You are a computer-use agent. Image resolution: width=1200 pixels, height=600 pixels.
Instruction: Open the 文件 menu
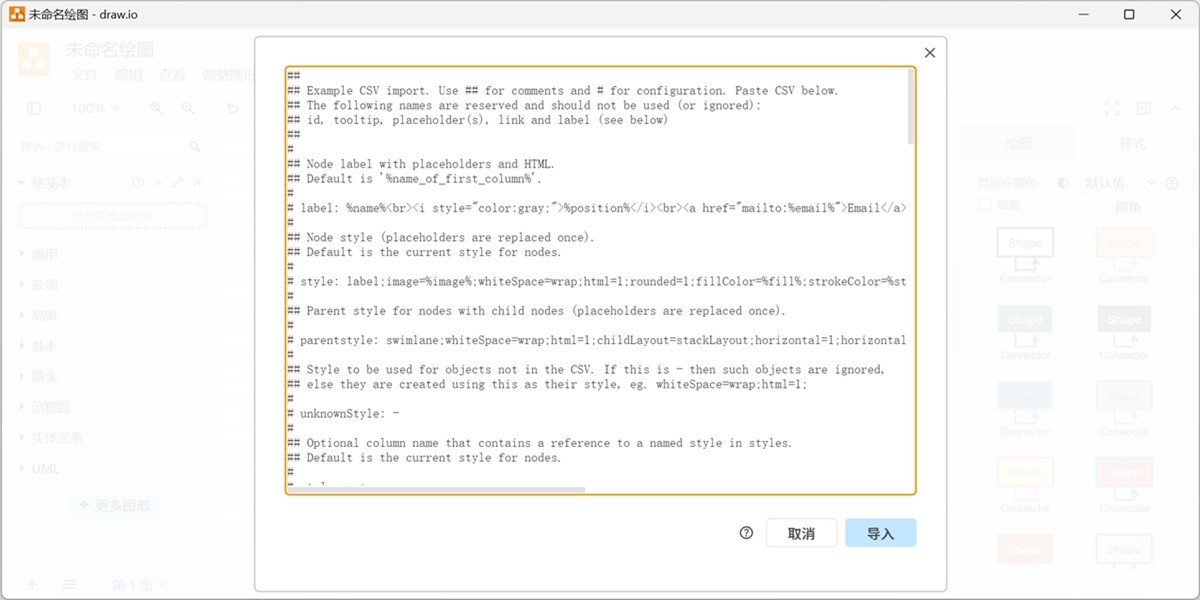pos(85,75)
